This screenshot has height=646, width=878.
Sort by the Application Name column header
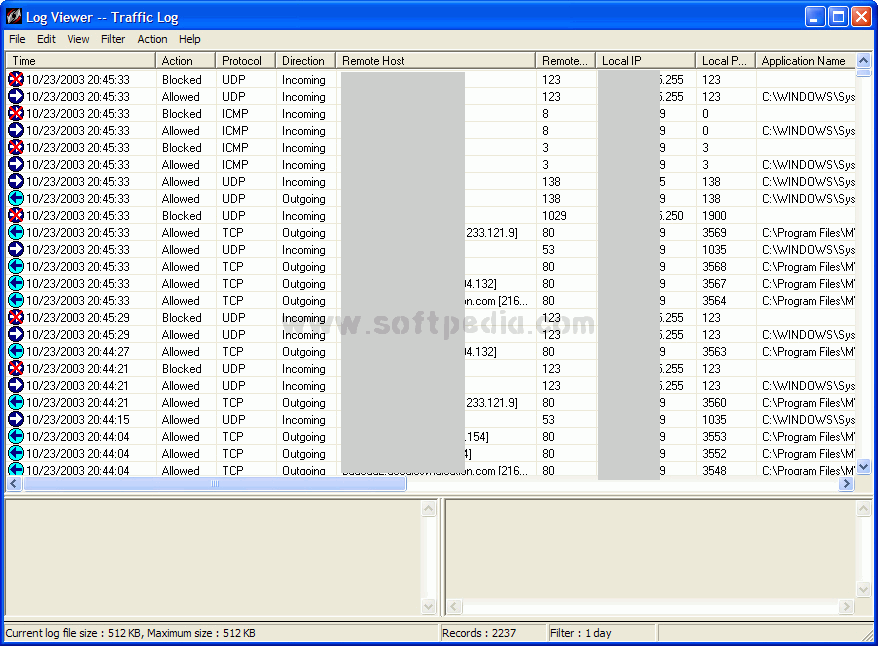805,60
